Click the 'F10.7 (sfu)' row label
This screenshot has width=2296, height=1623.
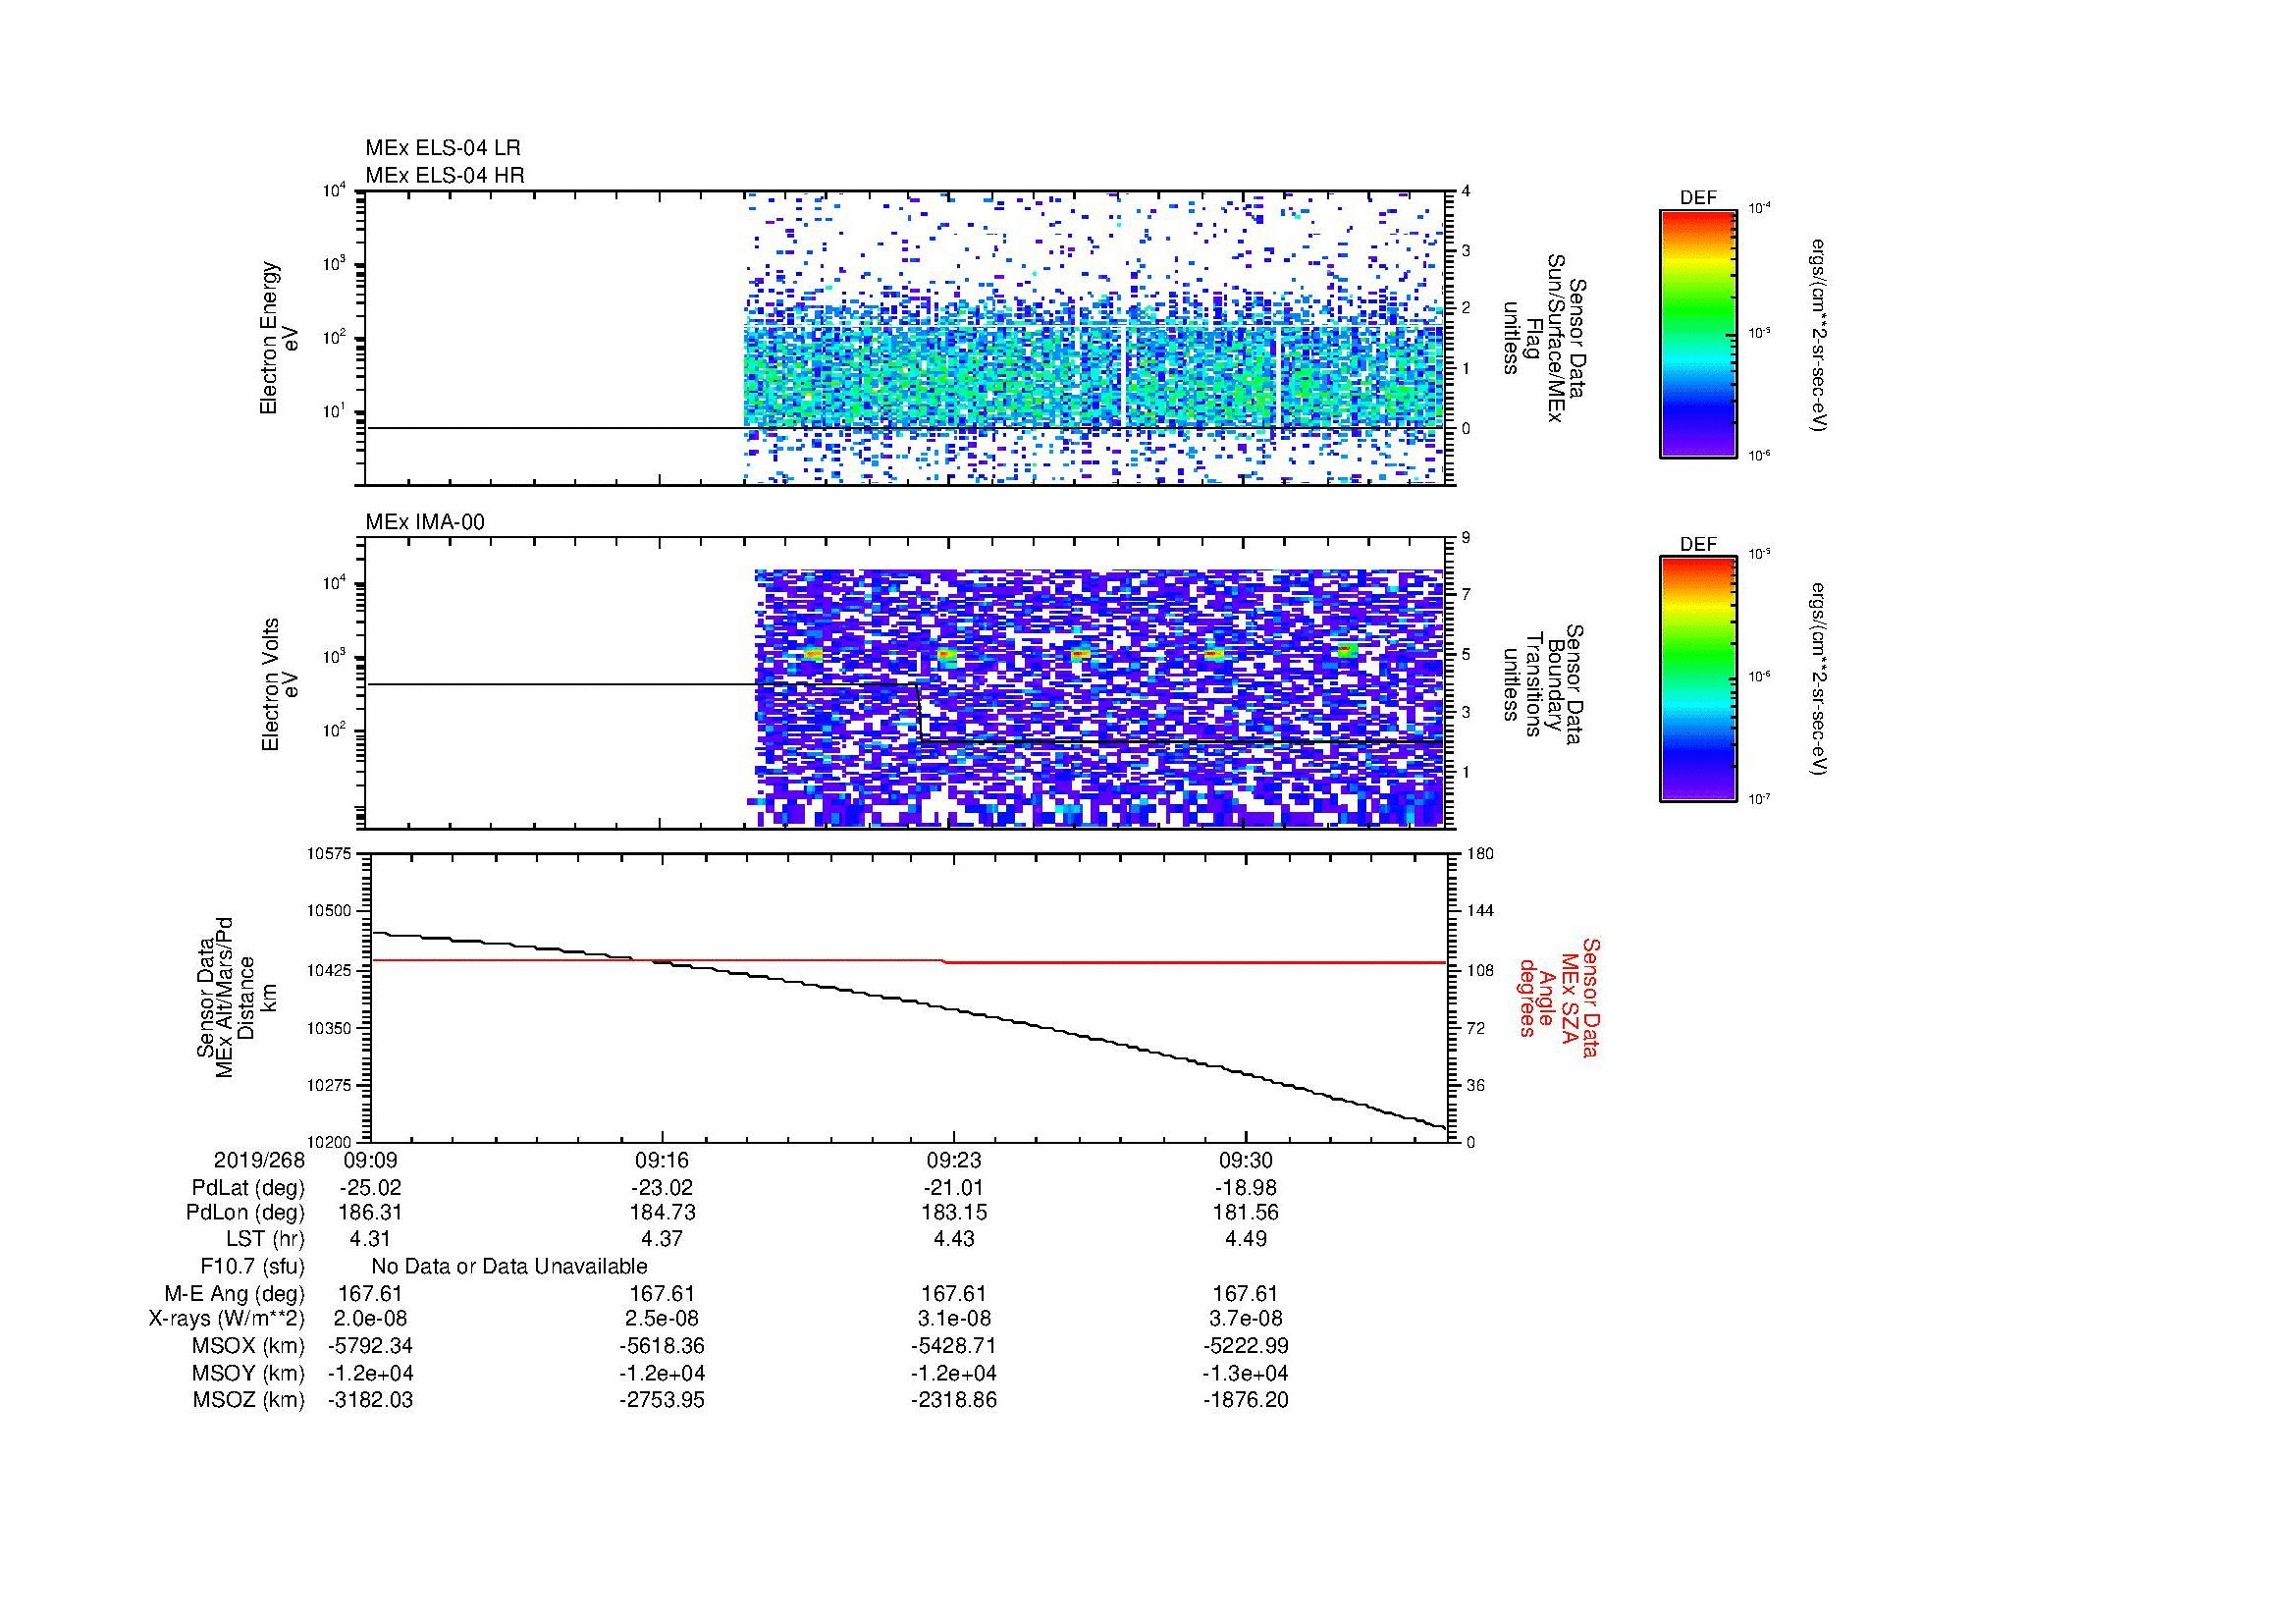point(252,1266)
